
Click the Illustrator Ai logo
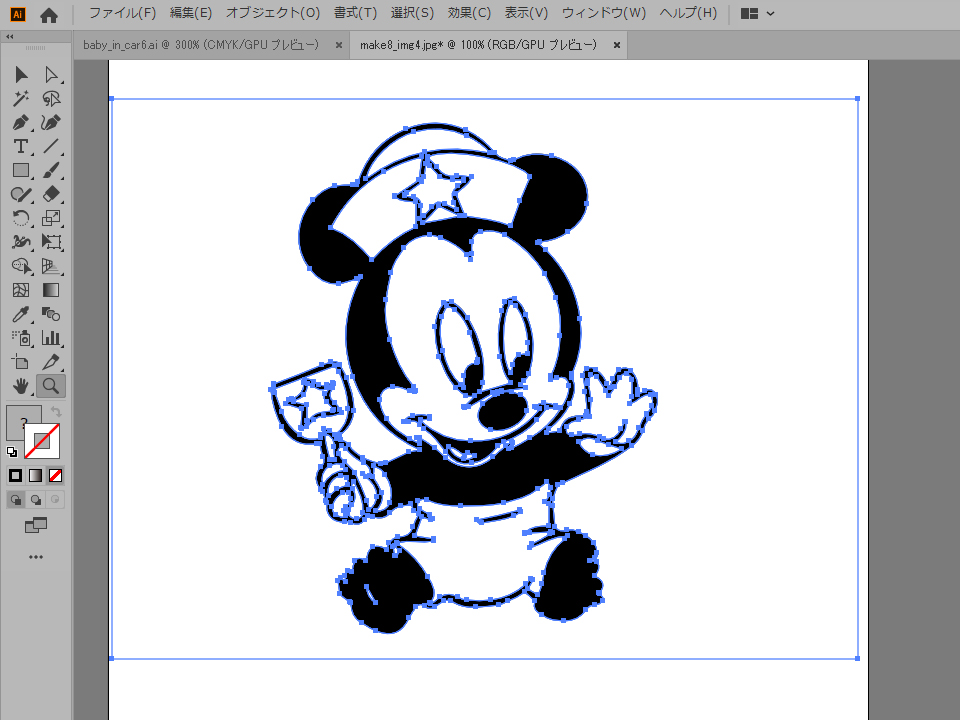coord(18,15)
